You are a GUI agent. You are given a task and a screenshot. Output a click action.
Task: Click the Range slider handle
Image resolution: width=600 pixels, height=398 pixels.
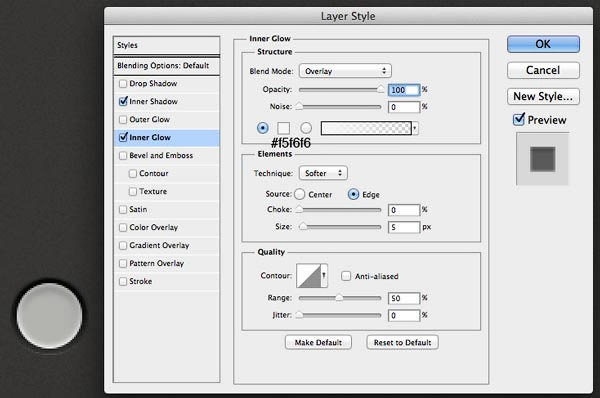(x=339, y=297)
